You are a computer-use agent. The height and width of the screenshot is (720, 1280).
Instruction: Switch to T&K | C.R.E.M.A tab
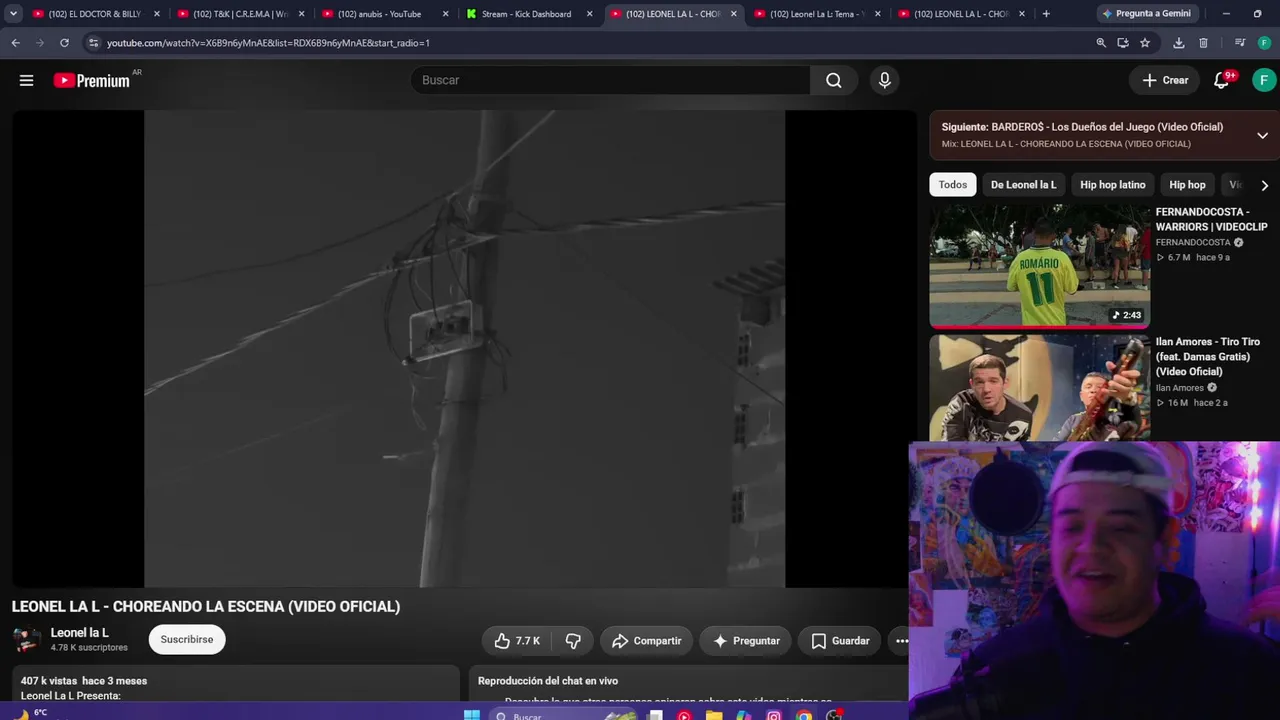240,14
